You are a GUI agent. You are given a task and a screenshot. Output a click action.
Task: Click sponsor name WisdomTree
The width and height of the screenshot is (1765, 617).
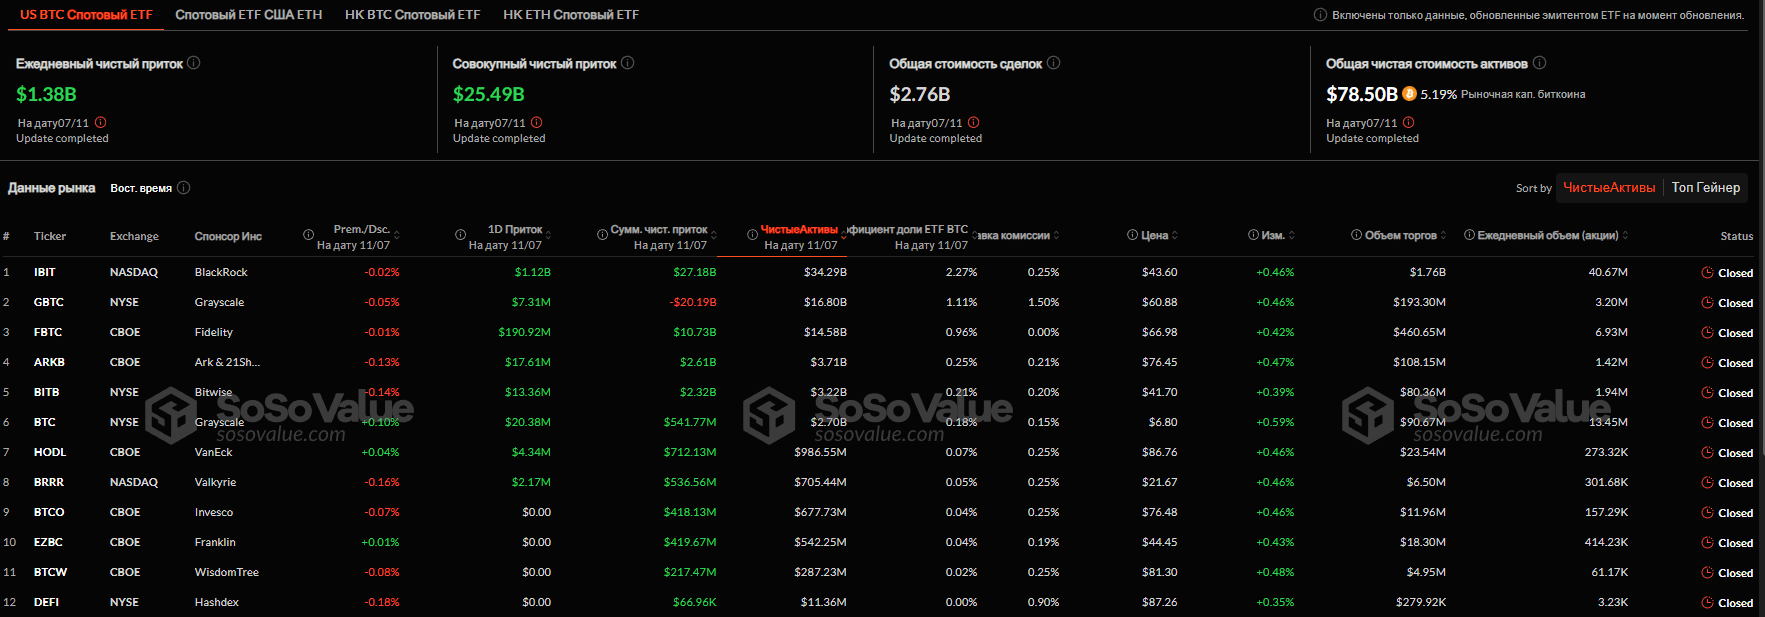coord(227,572)
